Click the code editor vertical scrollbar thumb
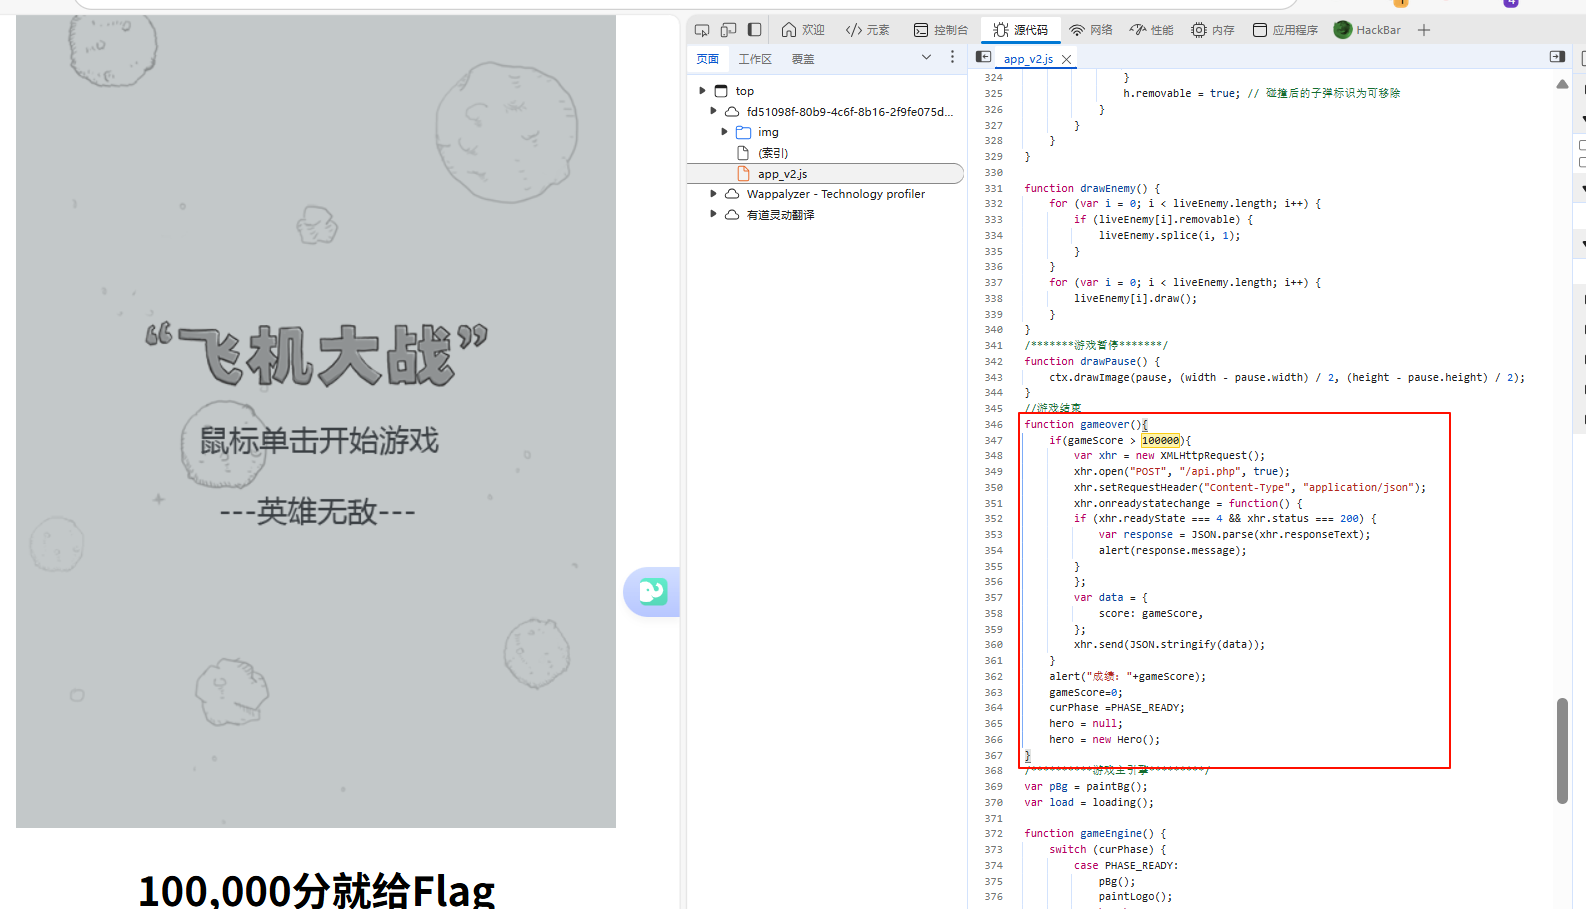The height and width of the screenshot is (909, 1586). coord(1562,750)
